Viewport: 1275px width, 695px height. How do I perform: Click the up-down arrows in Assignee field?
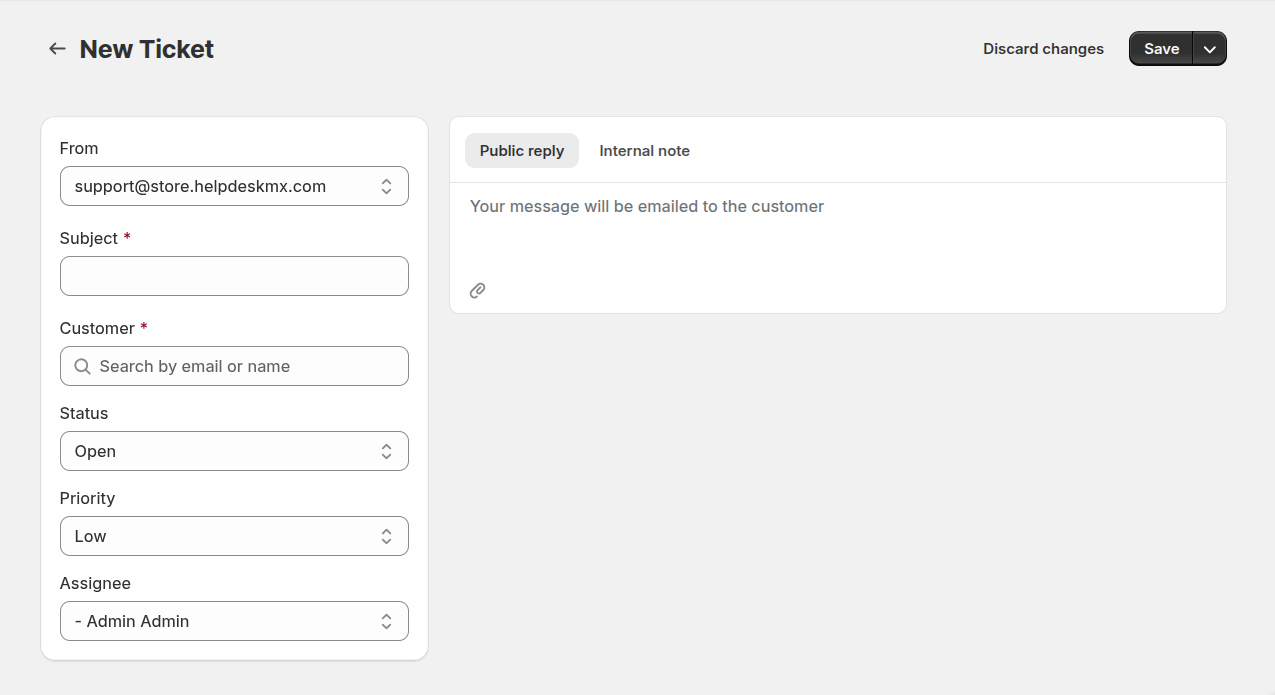coord(386,622)
